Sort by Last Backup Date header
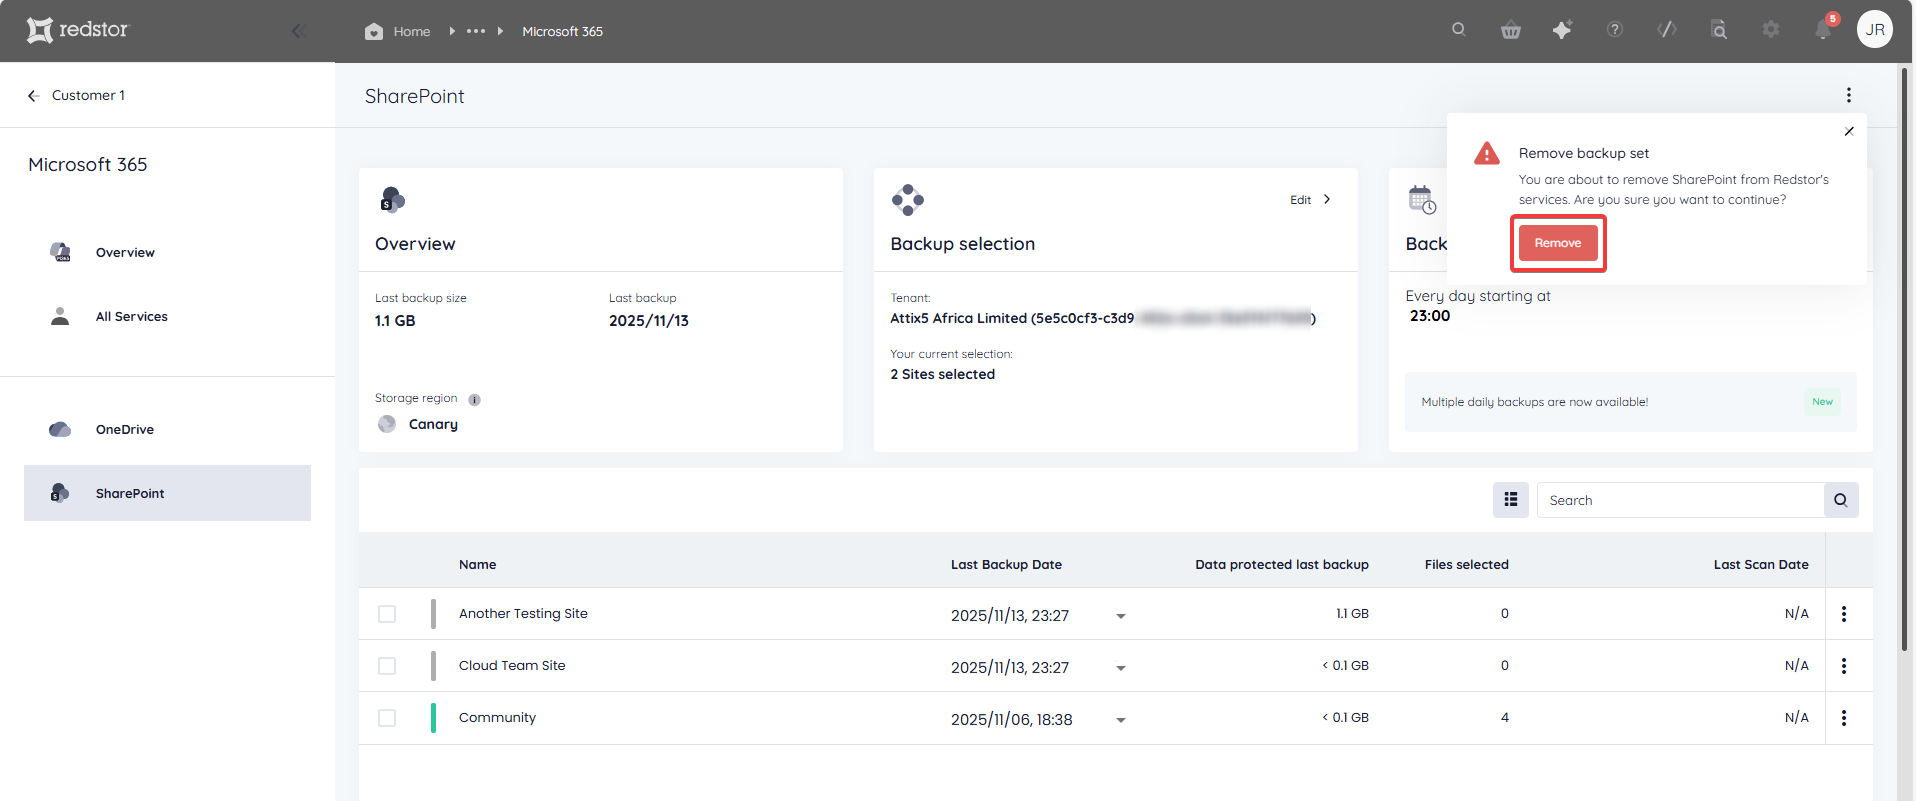The height and width of the screenshot is (801, 1916). coord(1006,564)
